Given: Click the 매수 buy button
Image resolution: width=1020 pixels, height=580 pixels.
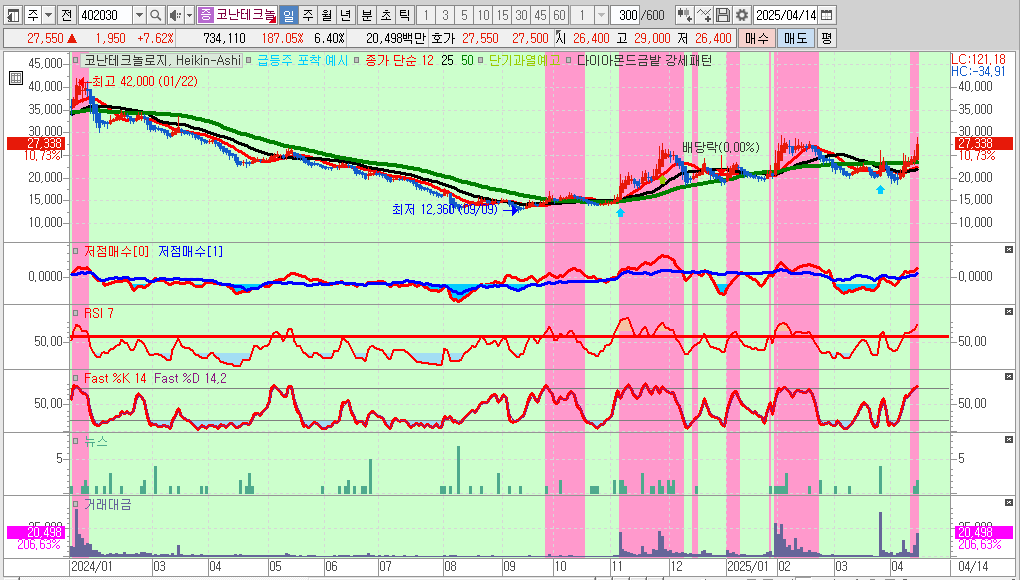Looking at the screenshot, I should [x=756, y=38].
